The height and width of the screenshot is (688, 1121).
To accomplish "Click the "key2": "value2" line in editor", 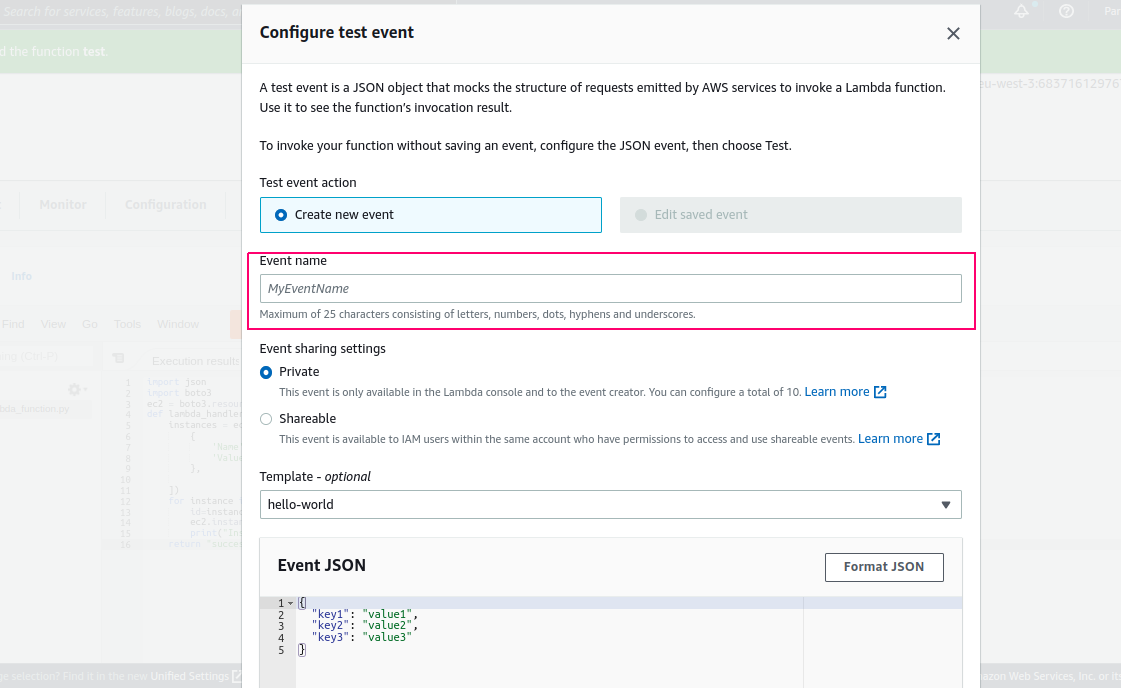I will pyautogui.click(x=365, y=625).
